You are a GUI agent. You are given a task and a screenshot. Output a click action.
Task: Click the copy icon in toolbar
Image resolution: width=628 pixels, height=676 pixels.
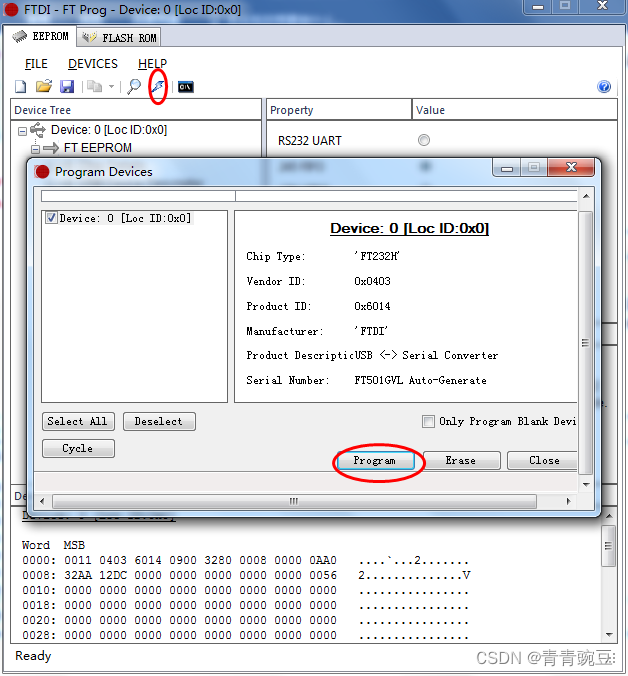pos(94,87)
